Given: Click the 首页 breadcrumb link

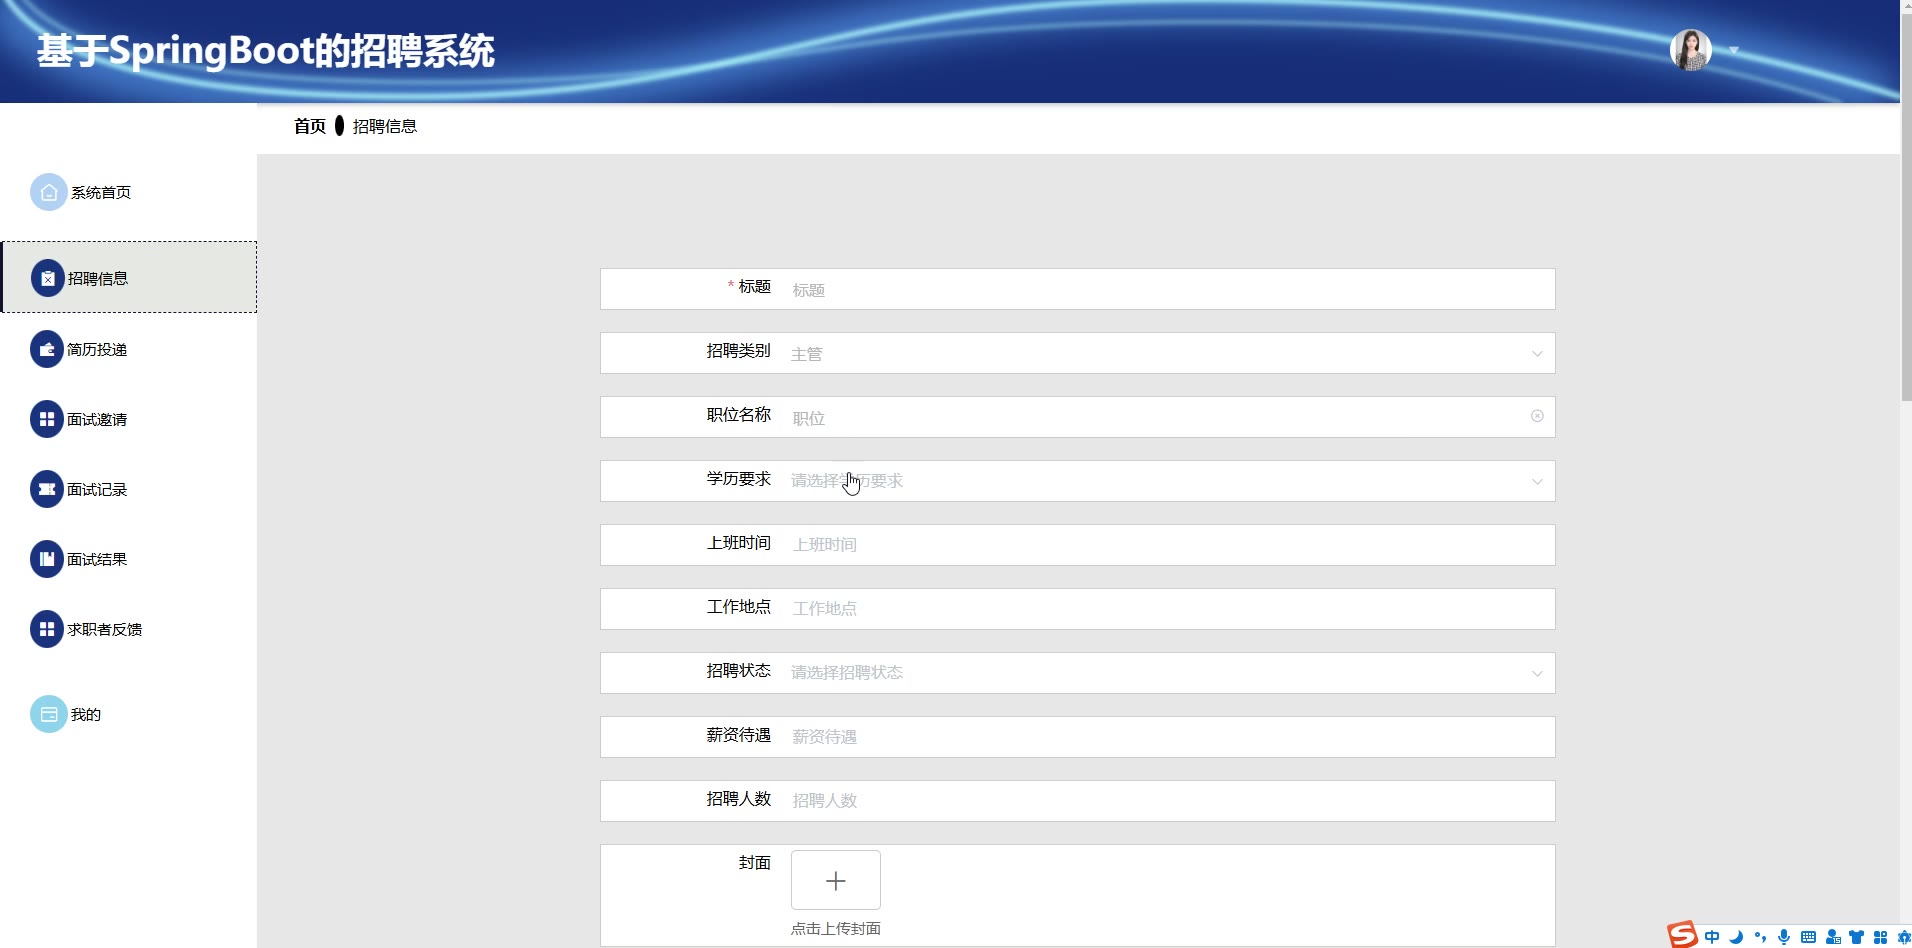Looking at the screenshot, I should click(310, 126).
